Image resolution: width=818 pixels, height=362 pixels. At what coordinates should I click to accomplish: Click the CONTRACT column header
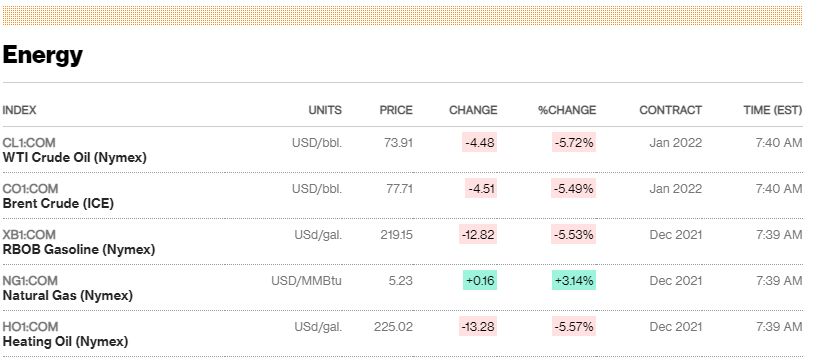click(670, 110)
